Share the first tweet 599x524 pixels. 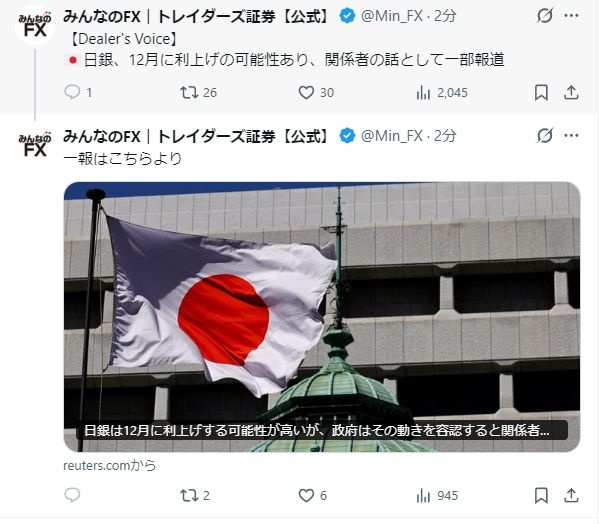coord(571,92)
